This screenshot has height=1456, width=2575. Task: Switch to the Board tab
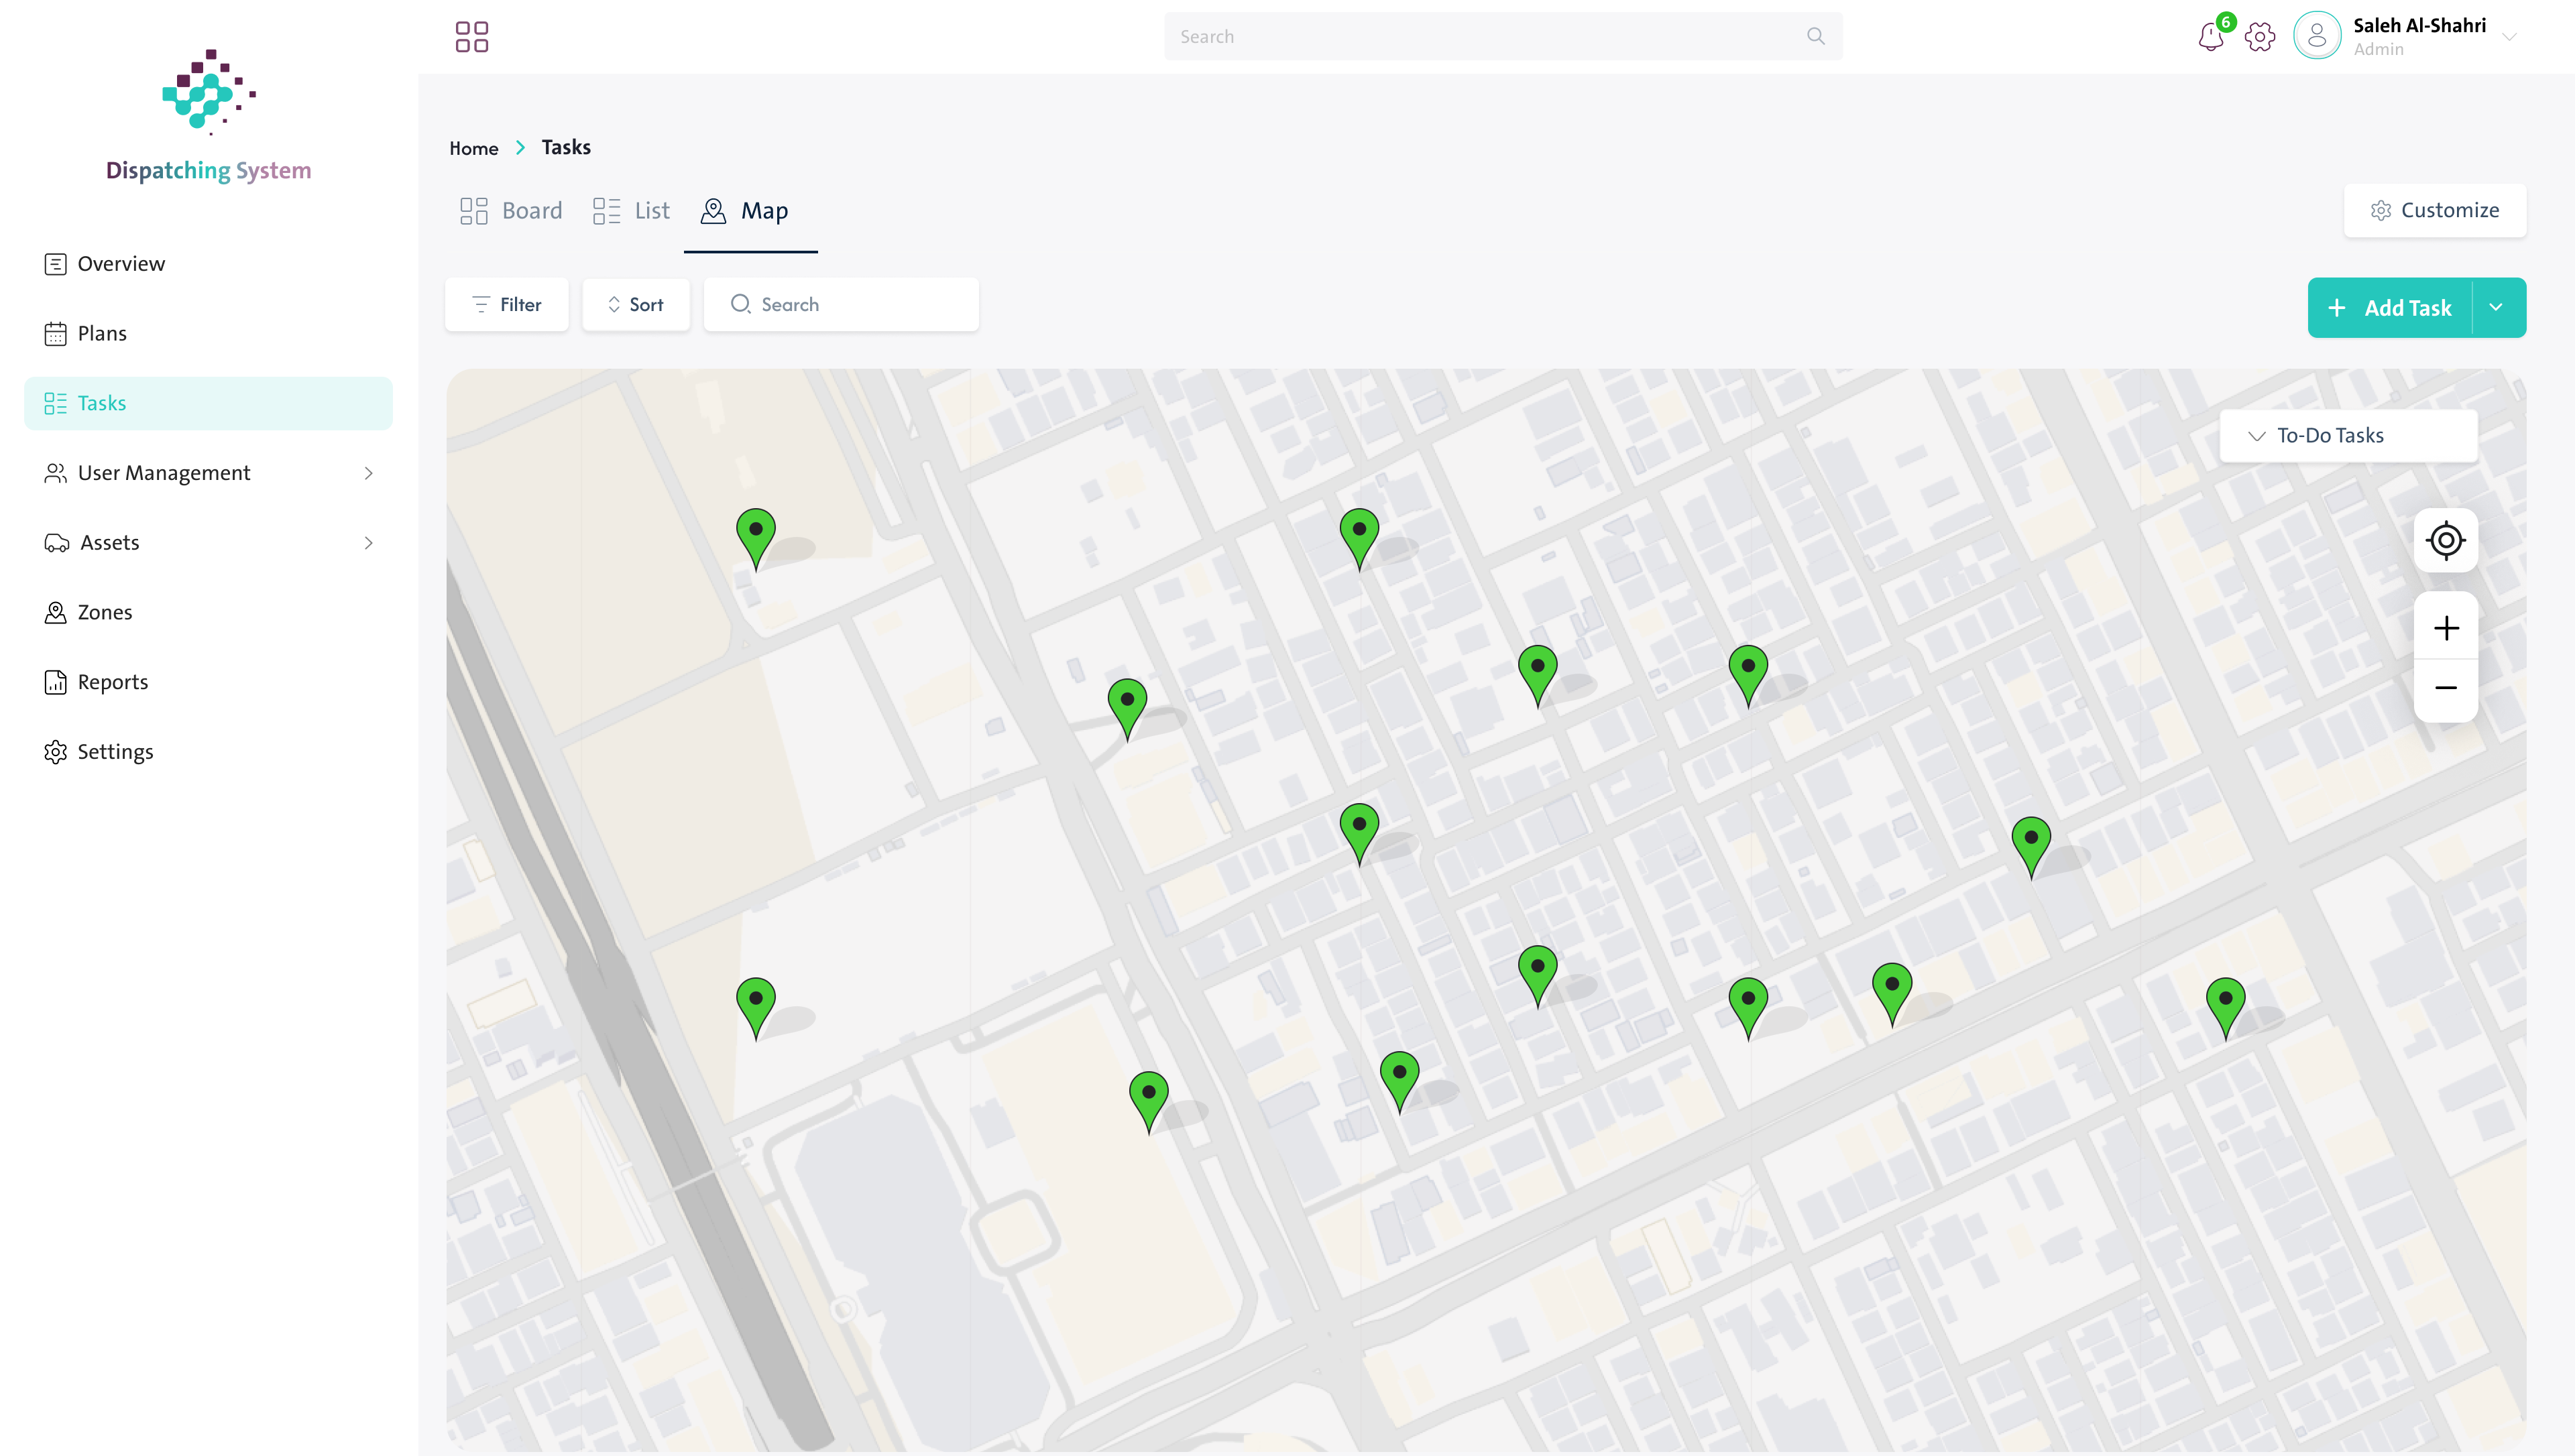coord(512,211)
